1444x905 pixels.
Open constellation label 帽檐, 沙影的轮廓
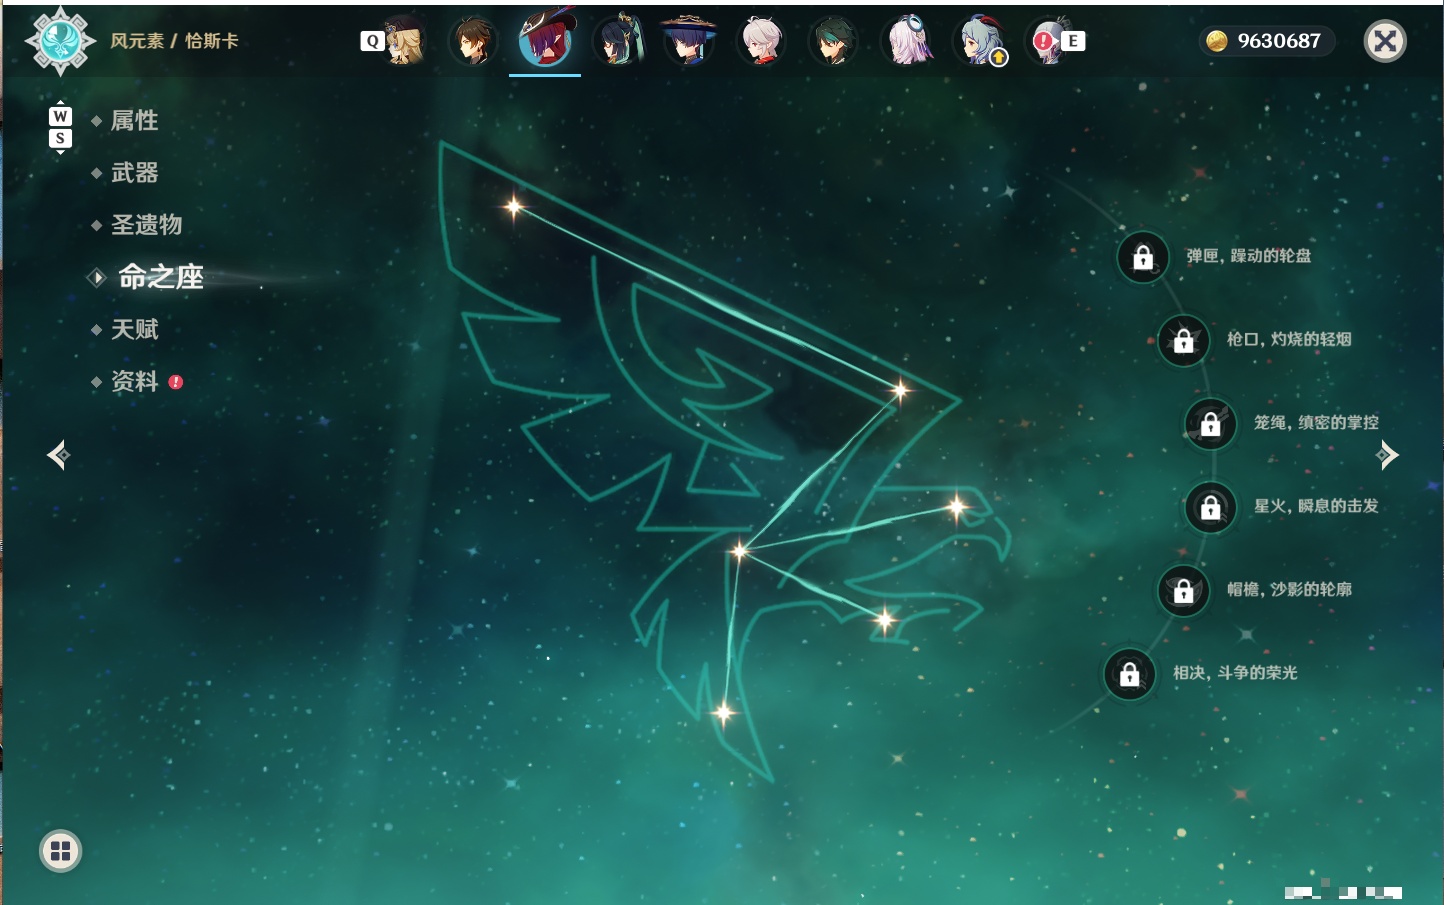tap(1289, 589)
